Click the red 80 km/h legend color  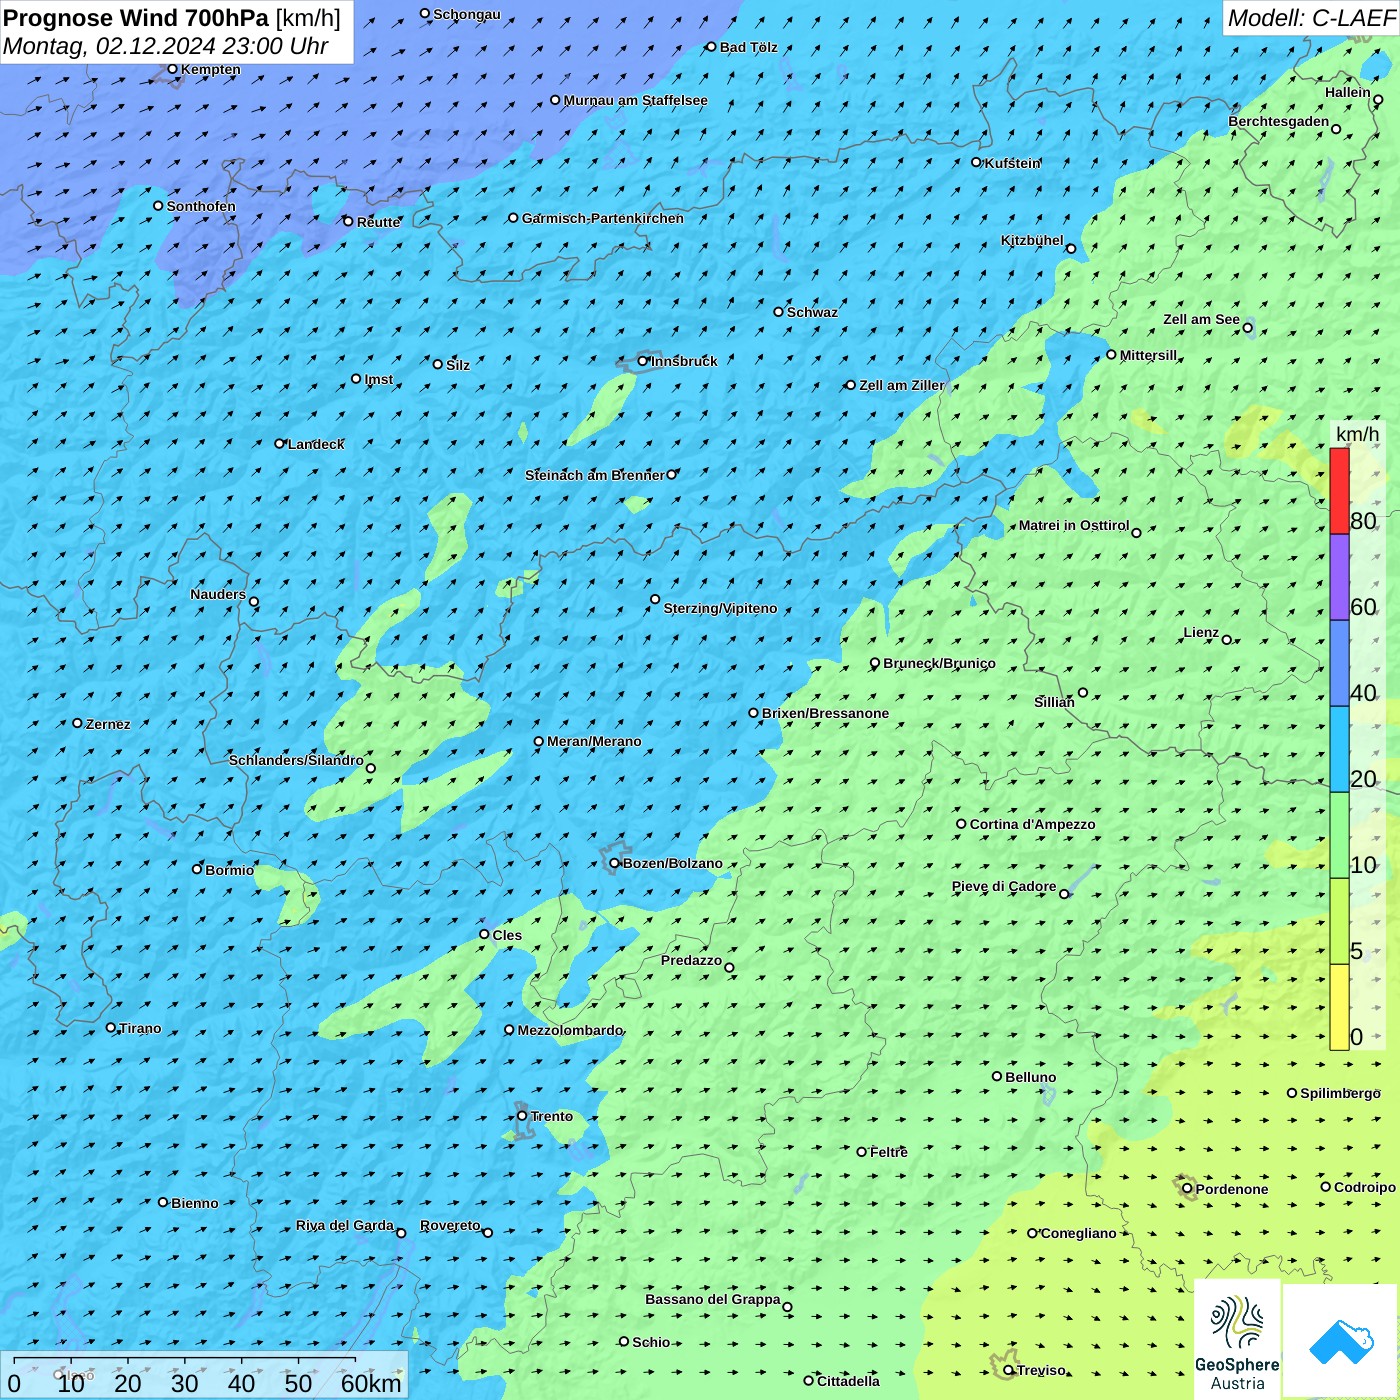[x=1339, y=490]
